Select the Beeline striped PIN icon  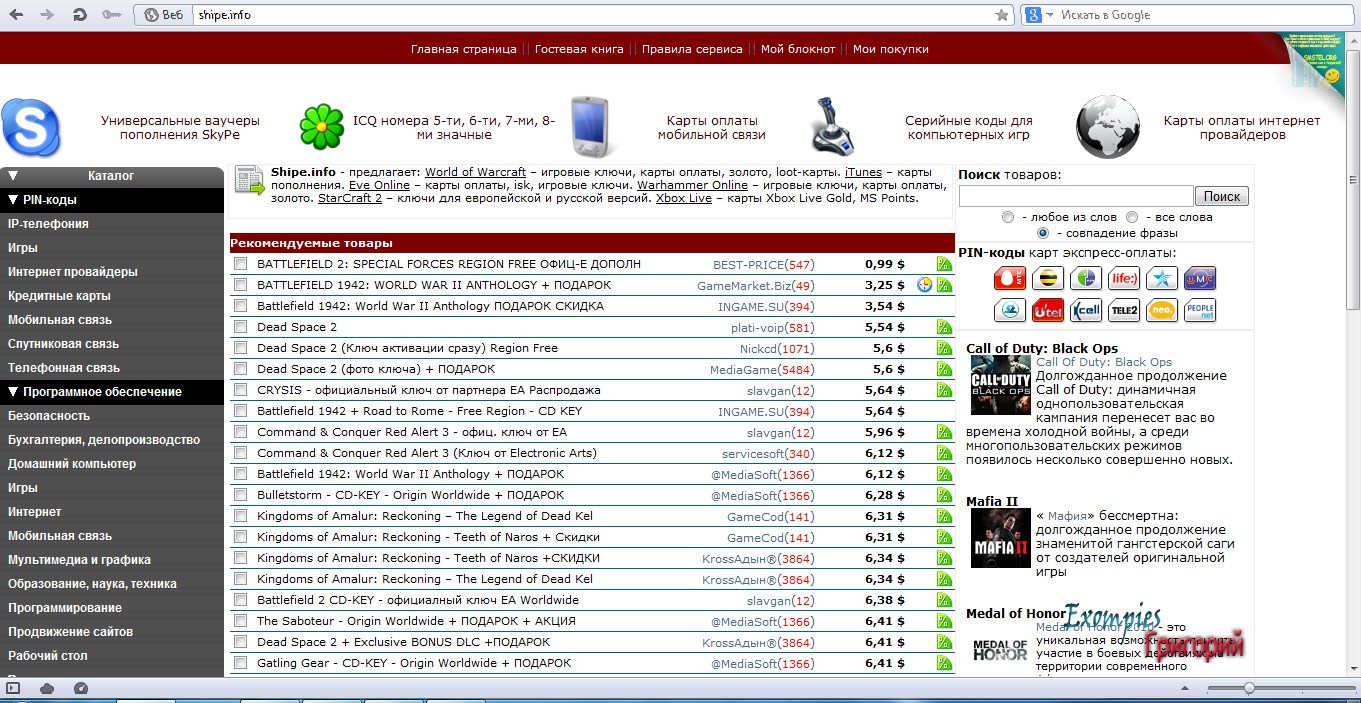click(x=1048, y=278)
